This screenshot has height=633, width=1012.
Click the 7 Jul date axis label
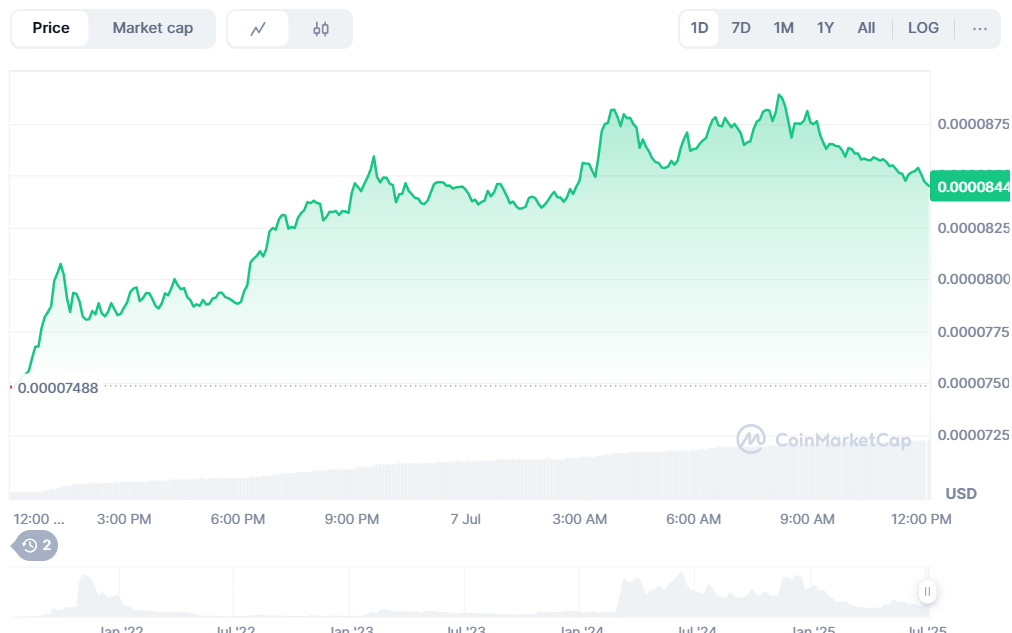pyautogui.click(x=466, y=519)
